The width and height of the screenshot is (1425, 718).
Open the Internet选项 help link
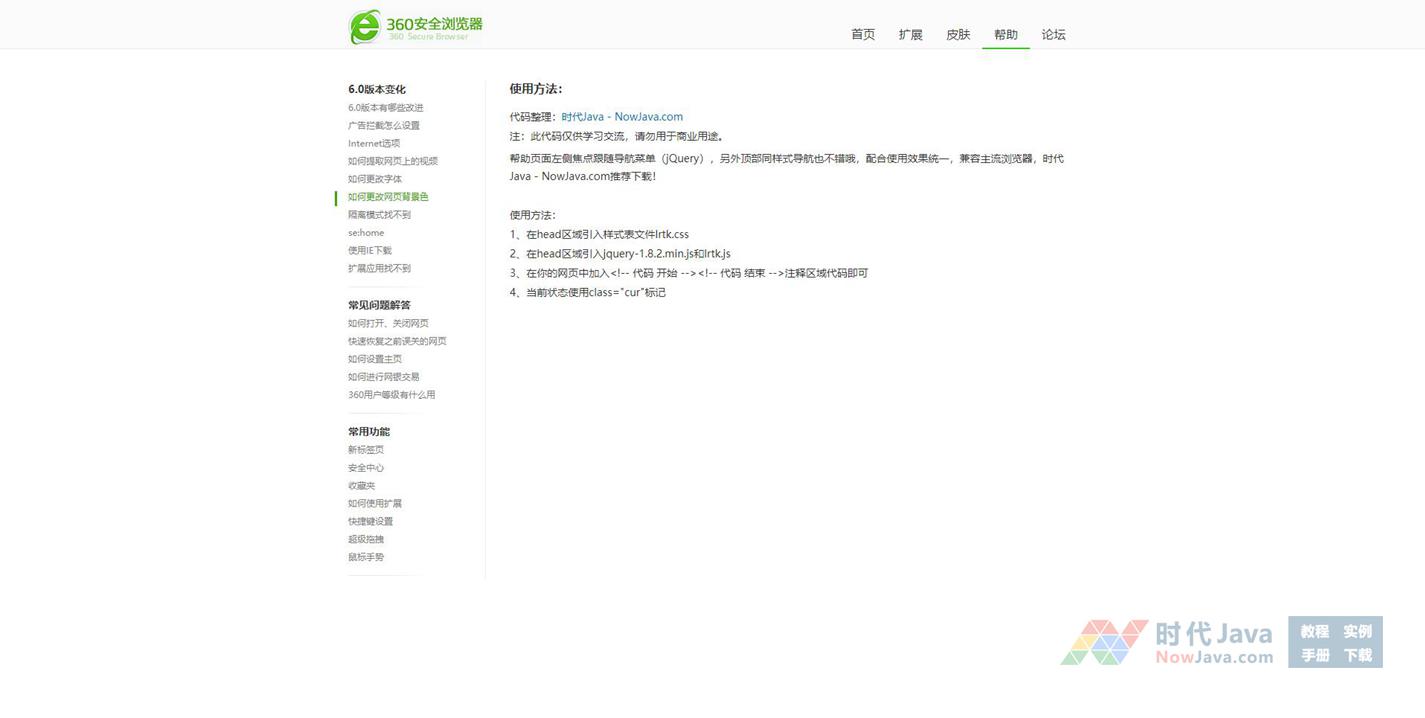click(373, 144)
